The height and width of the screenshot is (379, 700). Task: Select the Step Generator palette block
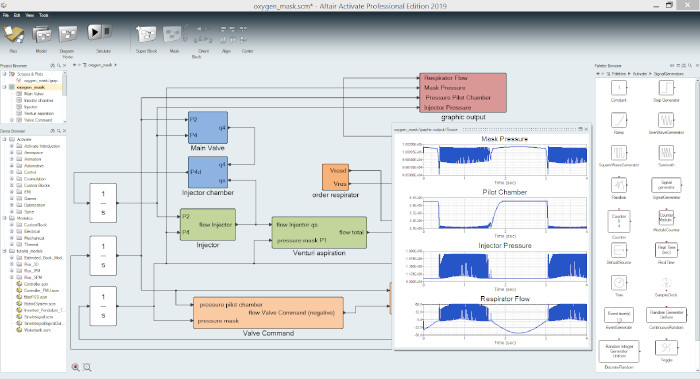pos(666,87)
